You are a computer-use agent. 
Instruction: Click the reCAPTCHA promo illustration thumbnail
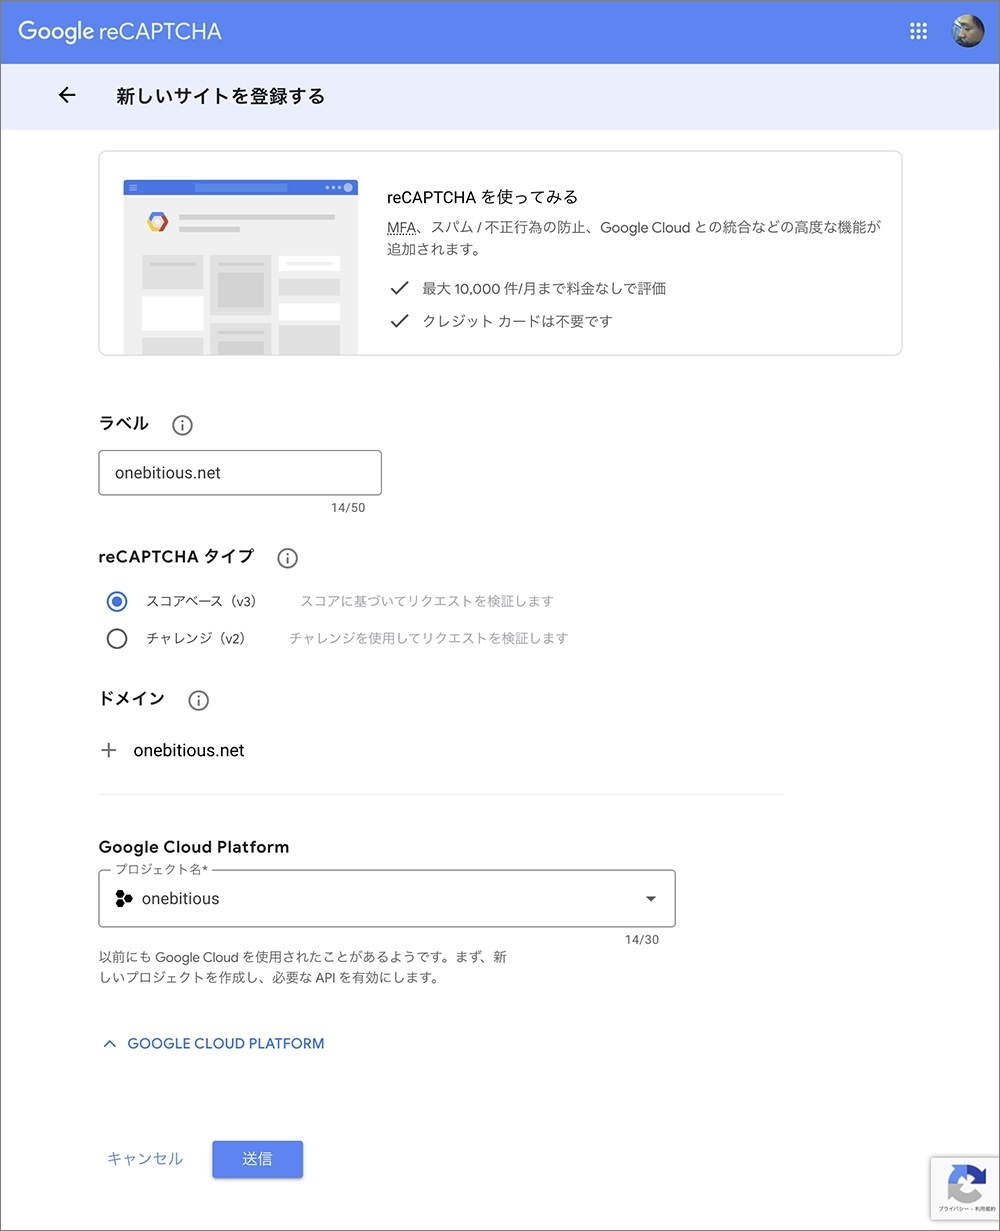click(240, 266)
